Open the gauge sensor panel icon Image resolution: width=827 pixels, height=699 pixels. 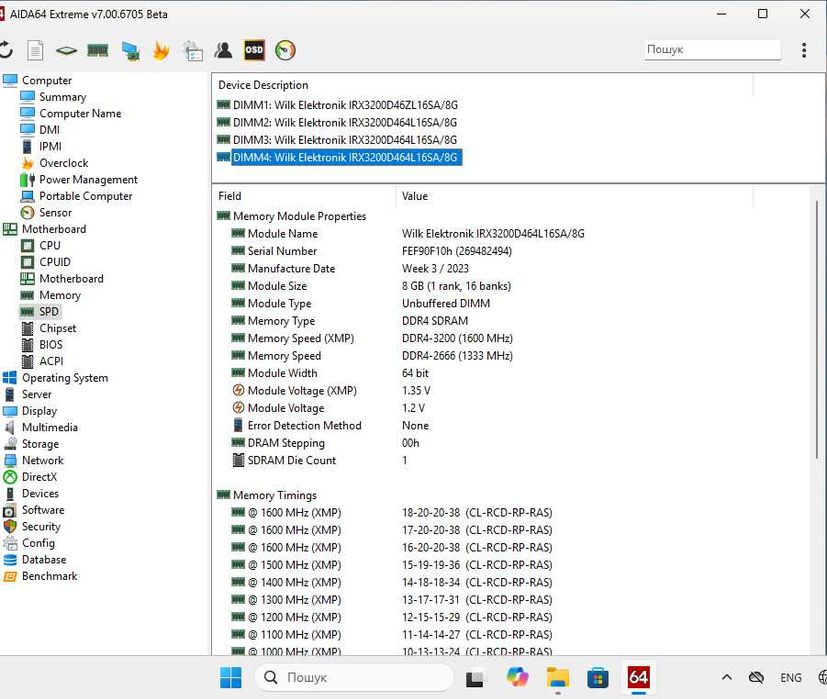pyautogui.click(x=285, y=50)
